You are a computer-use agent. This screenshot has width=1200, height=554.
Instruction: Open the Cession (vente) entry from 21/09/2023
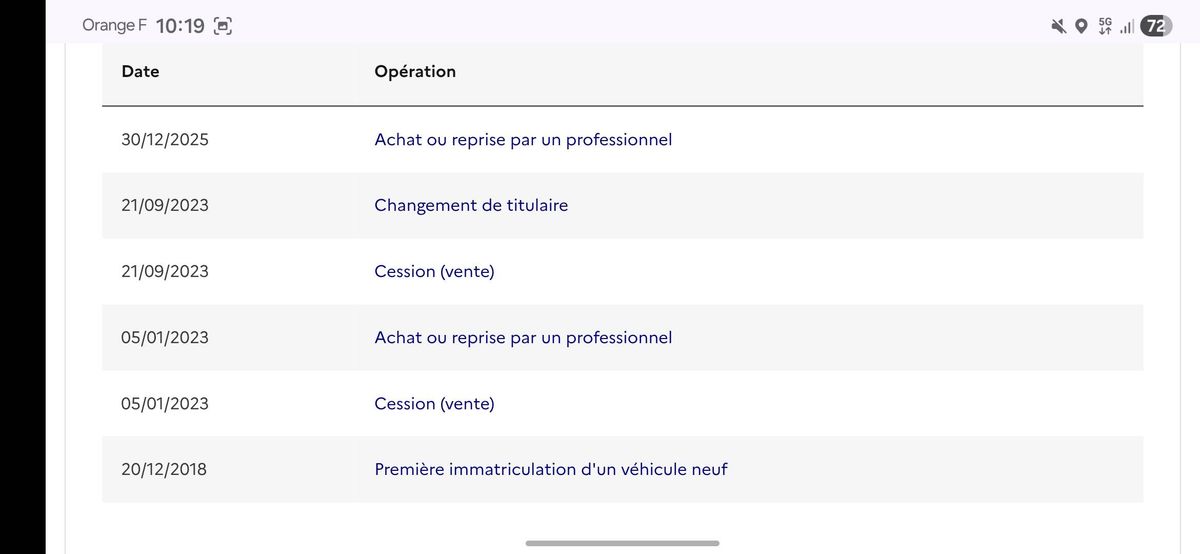(434, 272)
